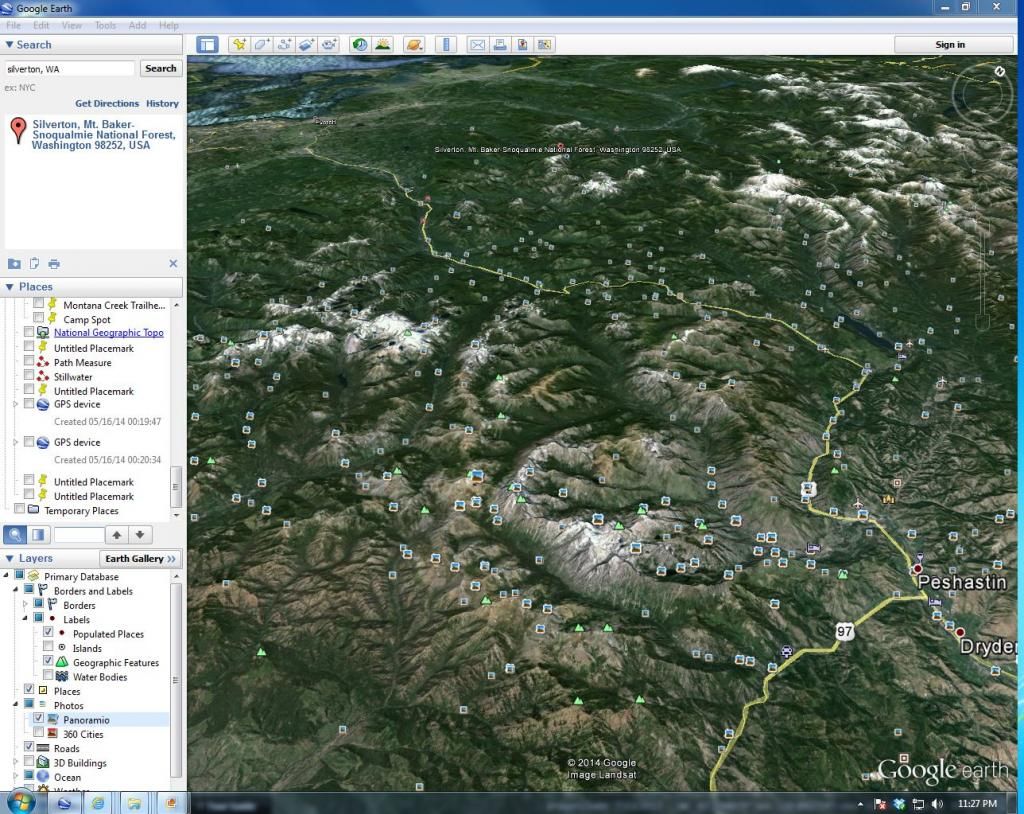Click the Search button
The image size is (1024, 814).
[161, 69]
